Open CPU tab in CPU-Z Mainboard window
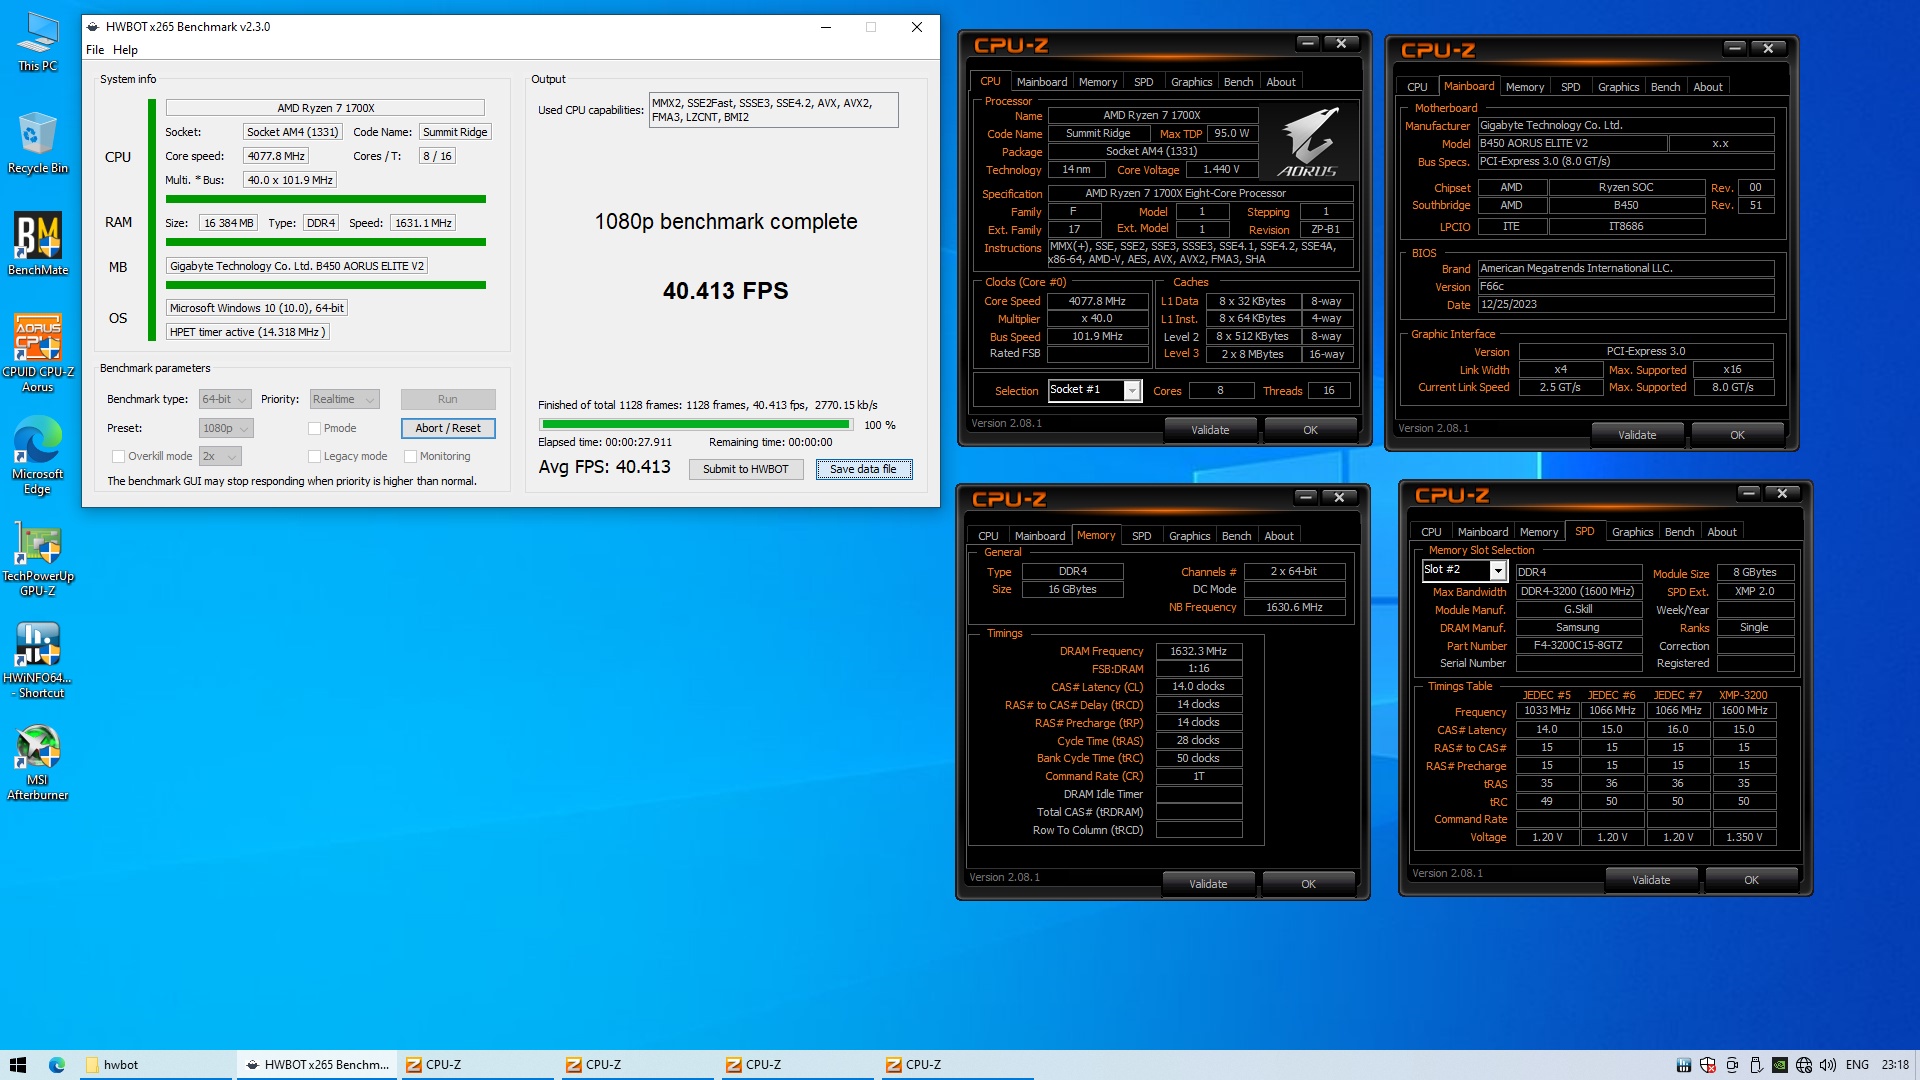The height and width of the screenshot is (1080, 1920). 1417,87
